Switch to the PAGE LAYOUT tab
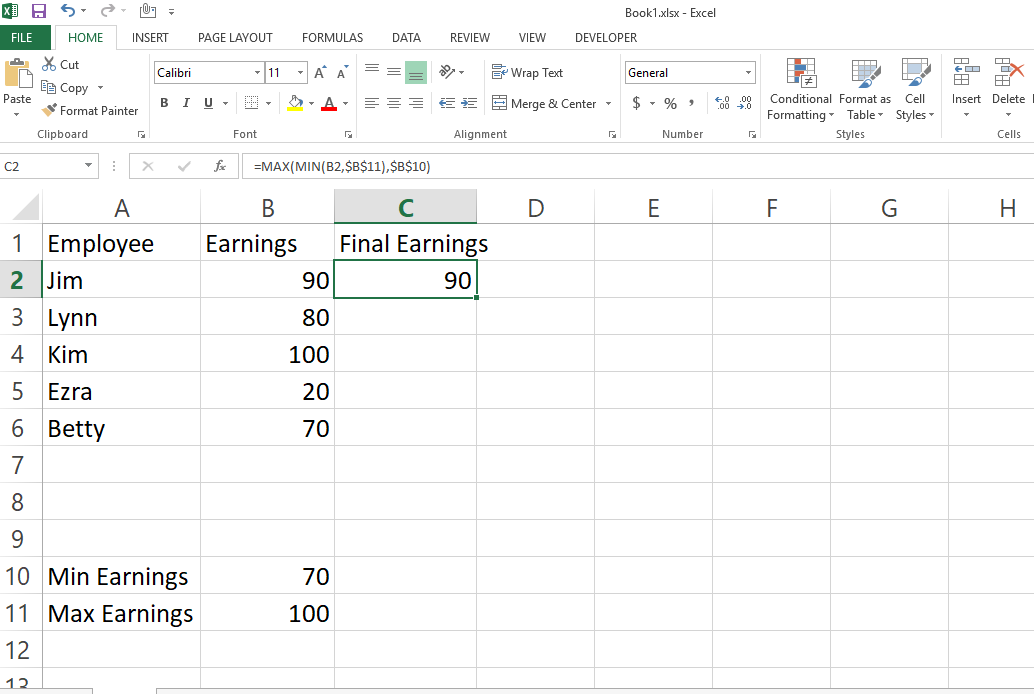This screenshot has width=1034, height=694. click(x=235, y=38)
